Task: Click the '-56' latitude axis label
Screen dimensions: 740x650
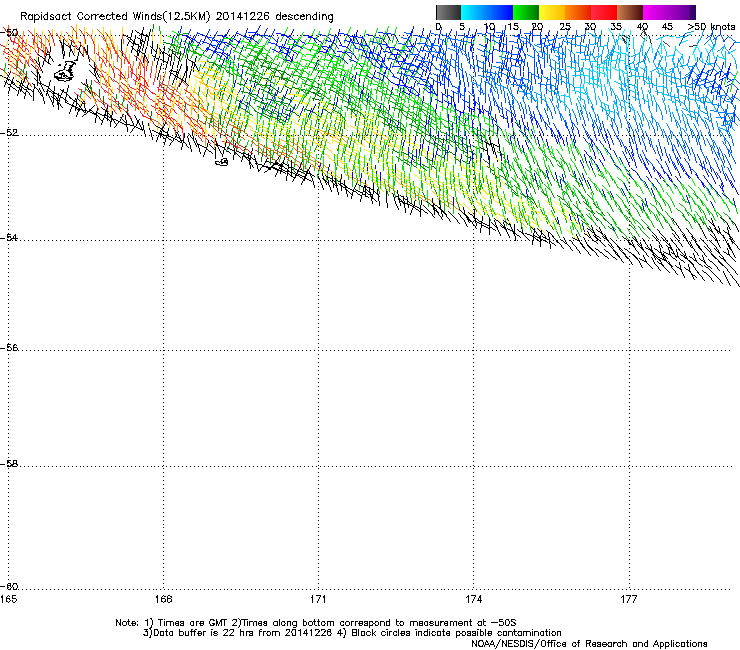Action: (9, 348)
